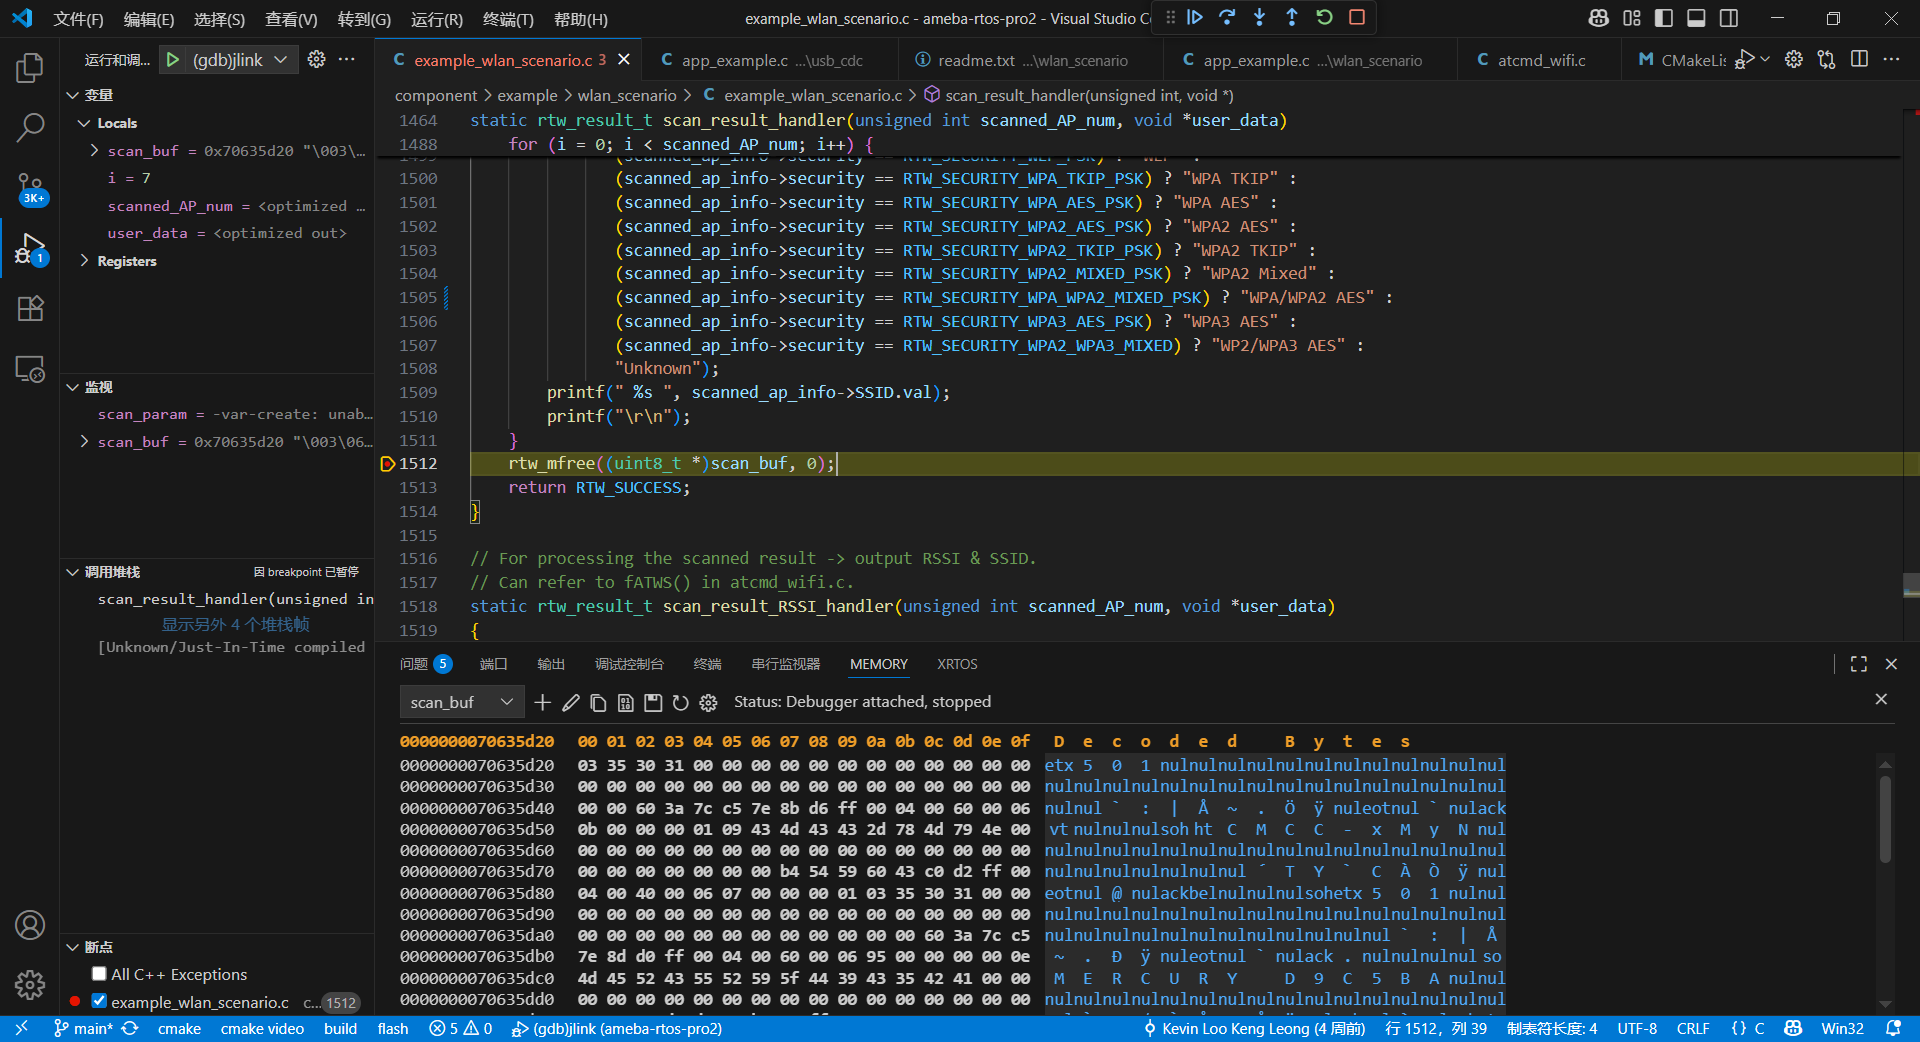Expand scan_buf under Locals
This screenshot has width=1920, height=1042.
[x=94, y=151]
